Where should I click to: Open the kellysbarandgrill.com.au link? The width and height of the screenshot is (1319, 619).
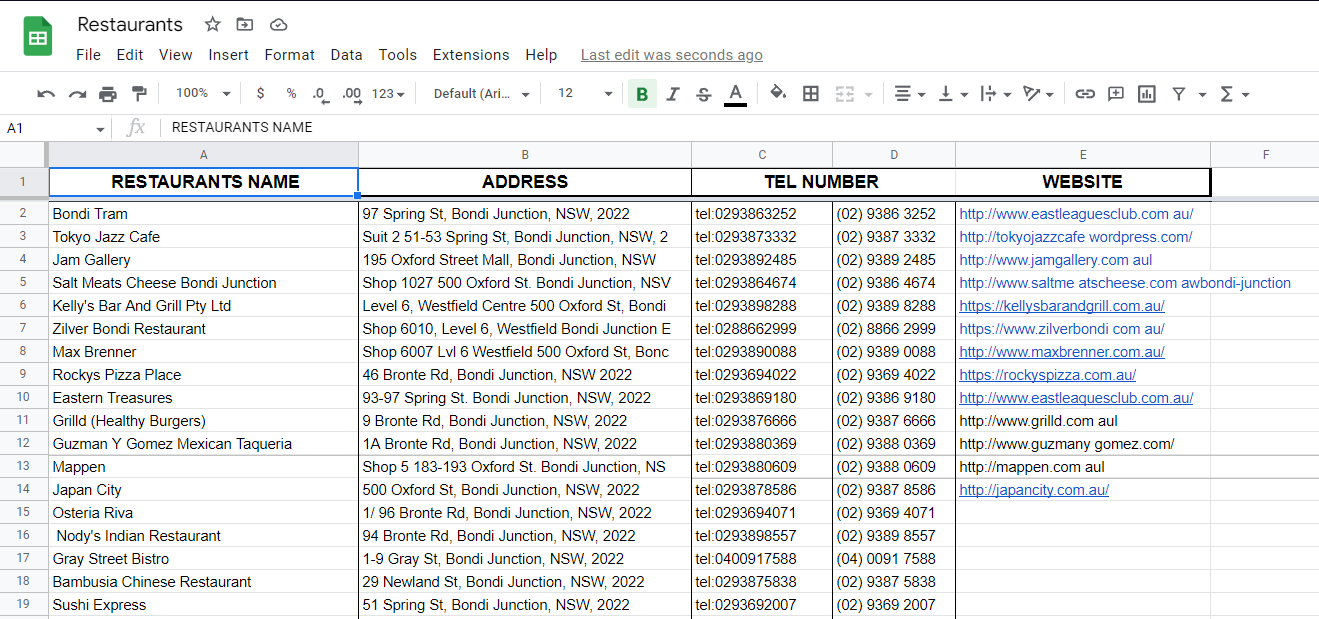point(1062,306)
